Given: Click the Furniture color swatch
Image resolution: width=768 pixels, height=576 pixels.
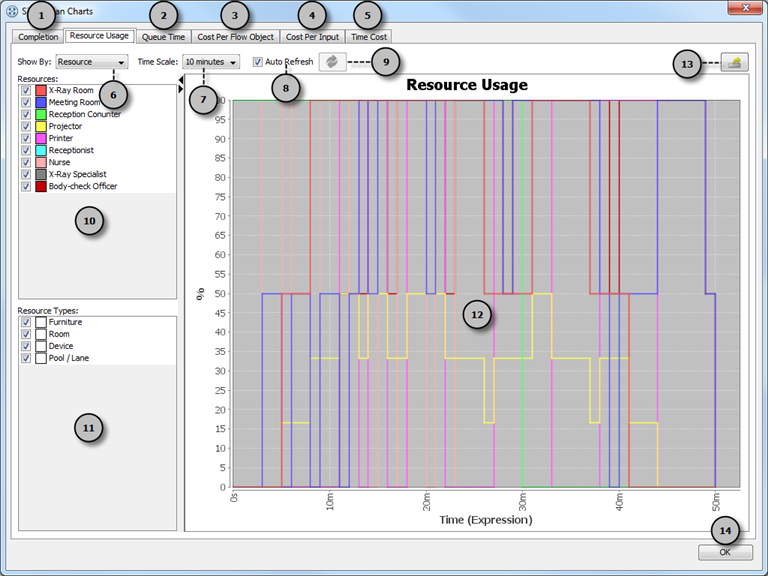Looking at the screenshot, I should point(41,322).
